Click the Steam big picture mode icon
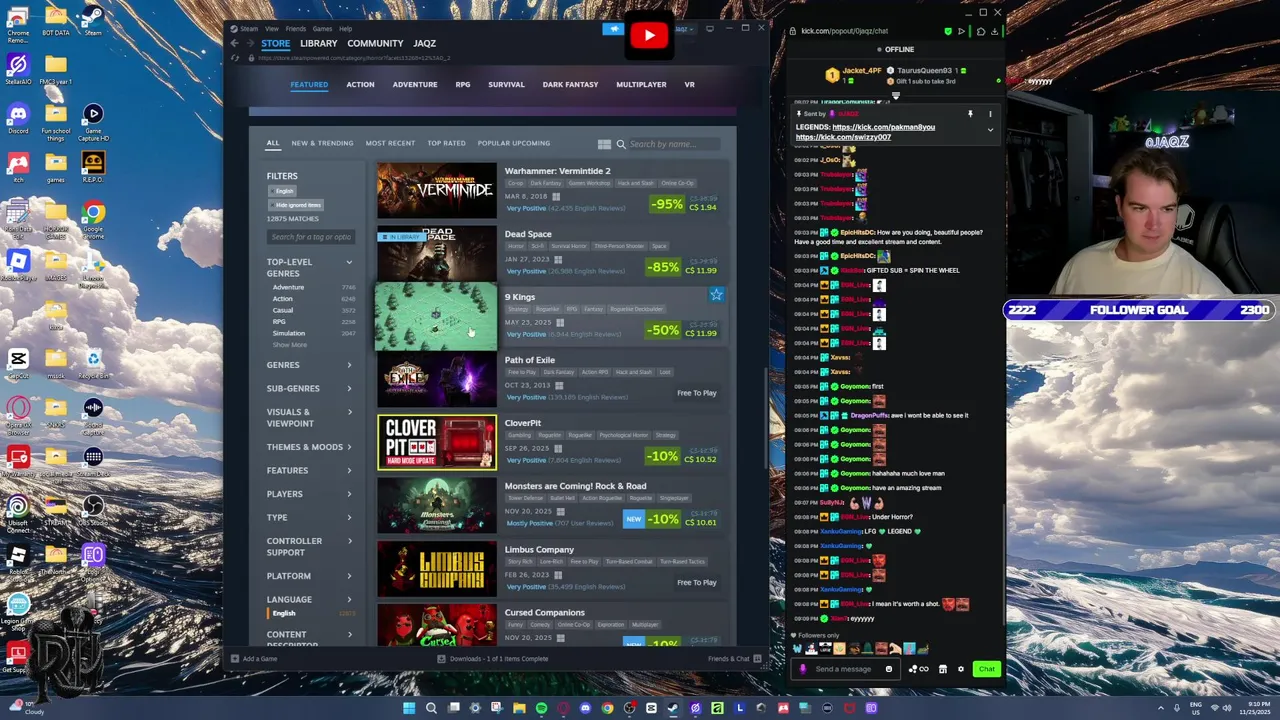Image resolution: width=1280 pixels, height=720 pixels. (710, 29)
